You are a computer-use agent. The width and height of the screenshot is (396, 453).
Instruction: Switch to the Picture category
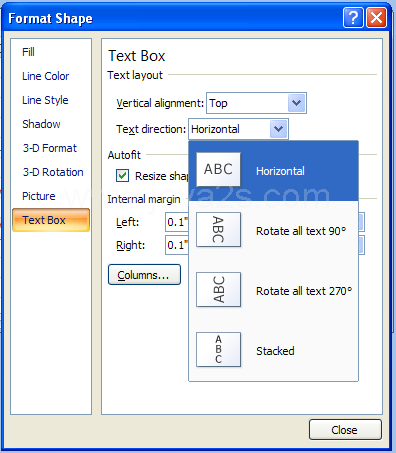(x=39, y=196)
